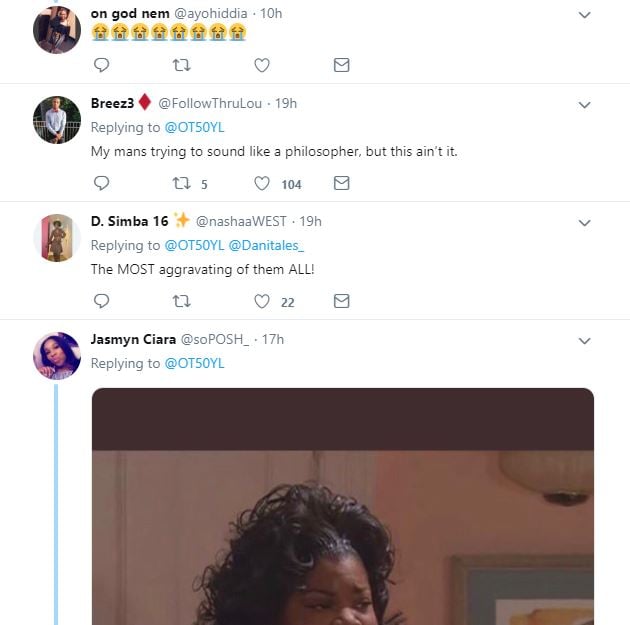Reply to on god nem's crying emoji tweet
The image size is (630, 625).
click(x=101, y=65)
